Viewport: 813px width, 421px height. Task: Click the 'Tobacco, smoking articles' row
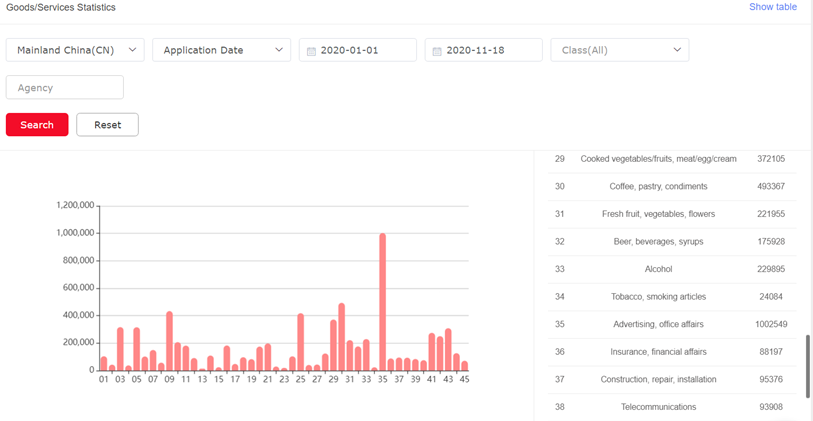[x=672, y=297]
